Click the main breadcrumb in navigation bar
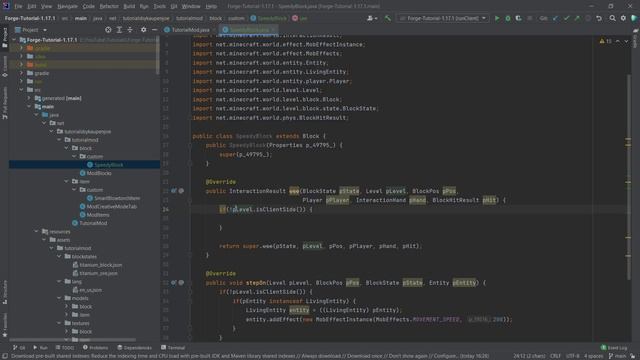Screen dimensions: 640x360 80,18
